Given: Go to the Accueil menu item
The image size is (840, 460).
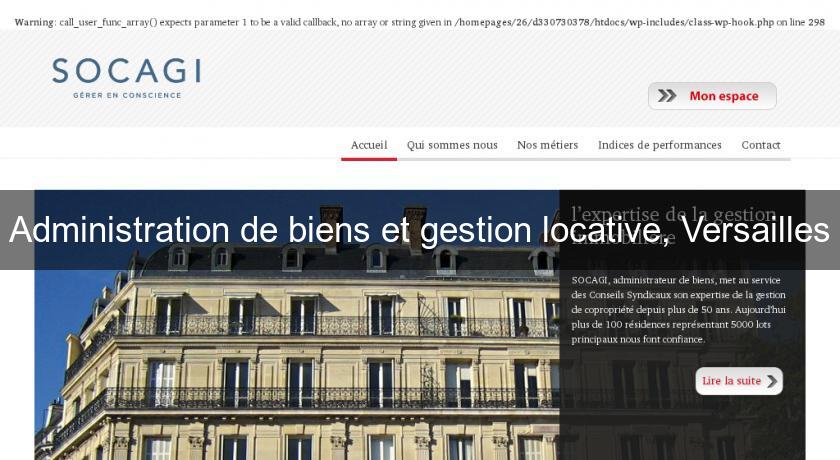Looking at the screenshot, I should tap(369, 145).
